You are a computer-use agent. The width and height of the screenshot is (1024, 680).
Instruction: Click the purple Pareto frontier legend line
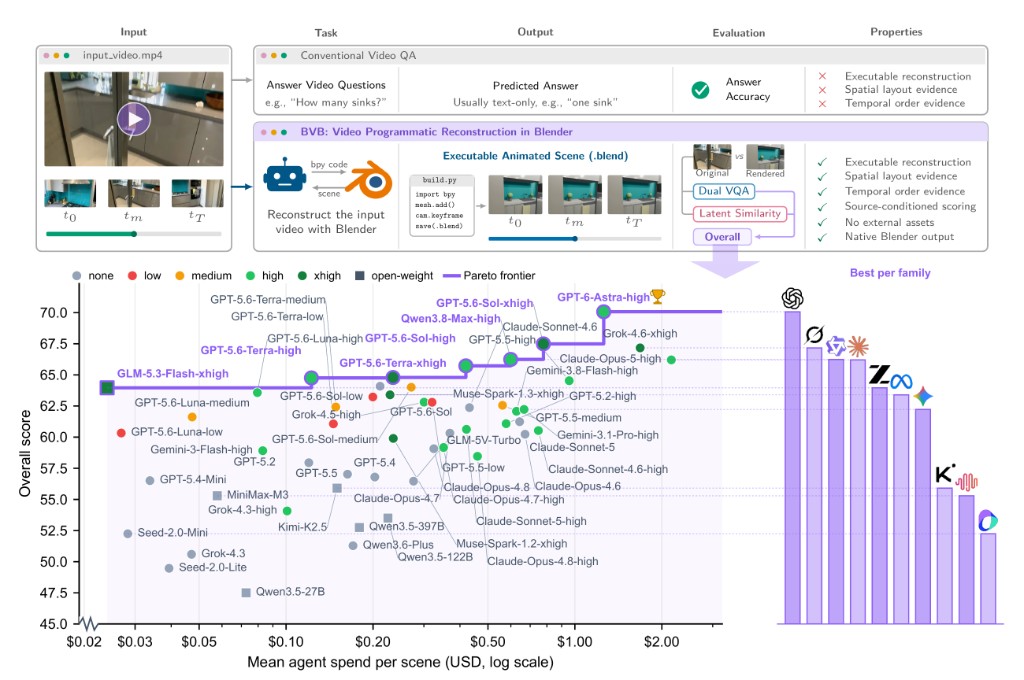click(452, 276)
